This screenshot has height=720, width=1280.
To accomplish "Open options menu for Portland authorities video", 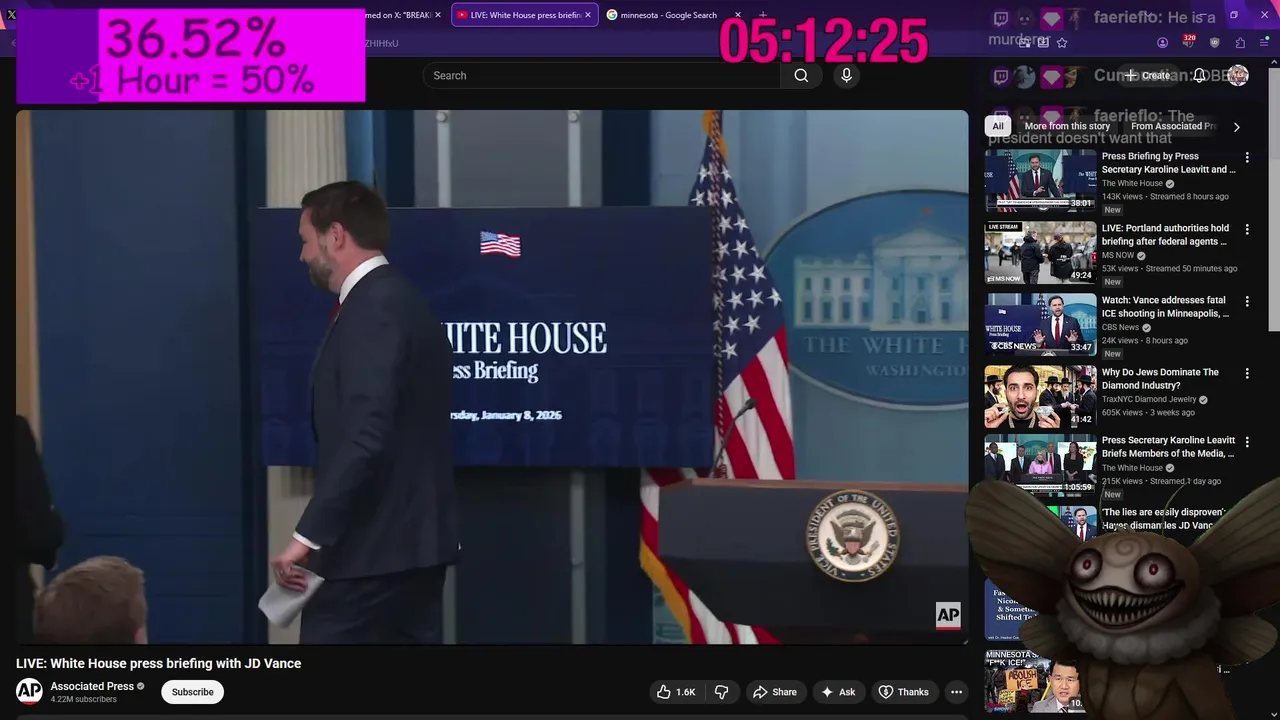I will (1247, 229).
